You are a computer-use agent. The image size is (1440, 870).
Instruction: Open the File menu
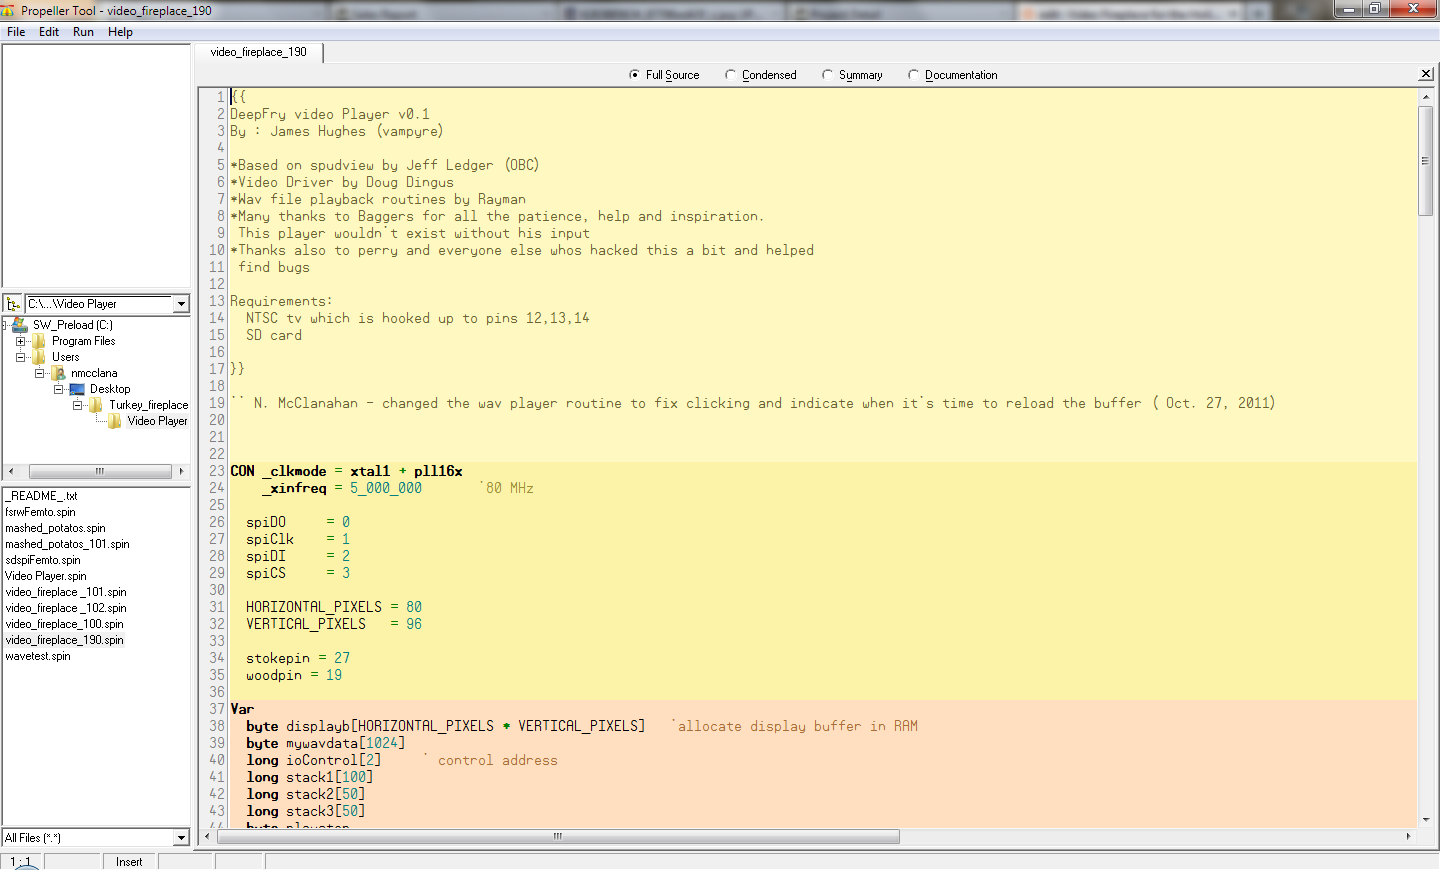(16, 32)
